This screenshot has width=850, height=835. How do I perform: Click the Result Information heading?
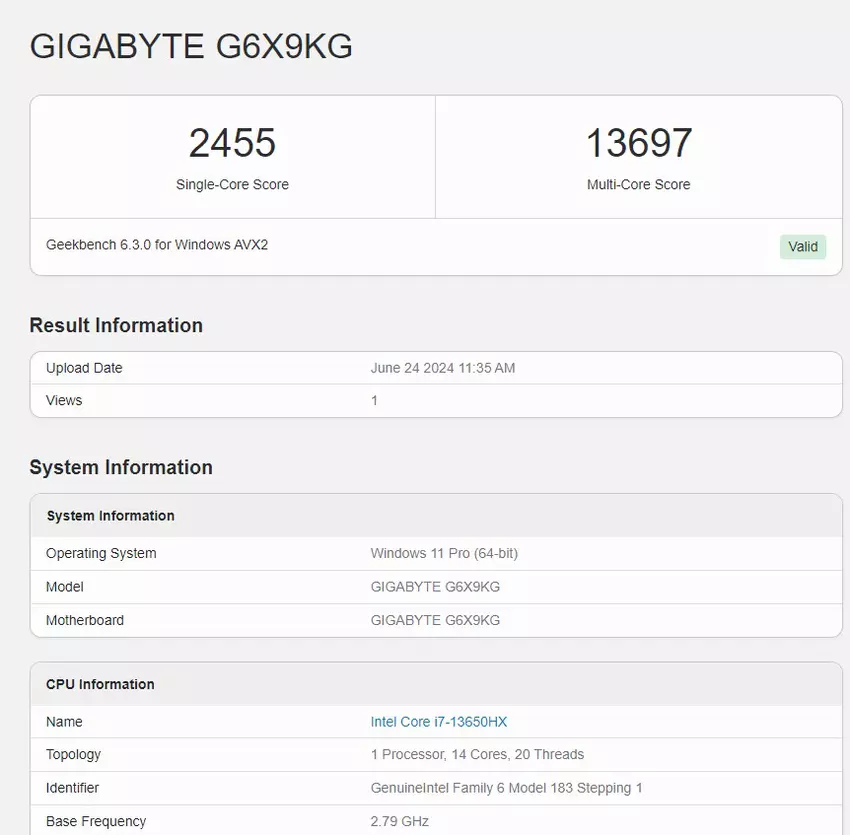pos(116,325)
